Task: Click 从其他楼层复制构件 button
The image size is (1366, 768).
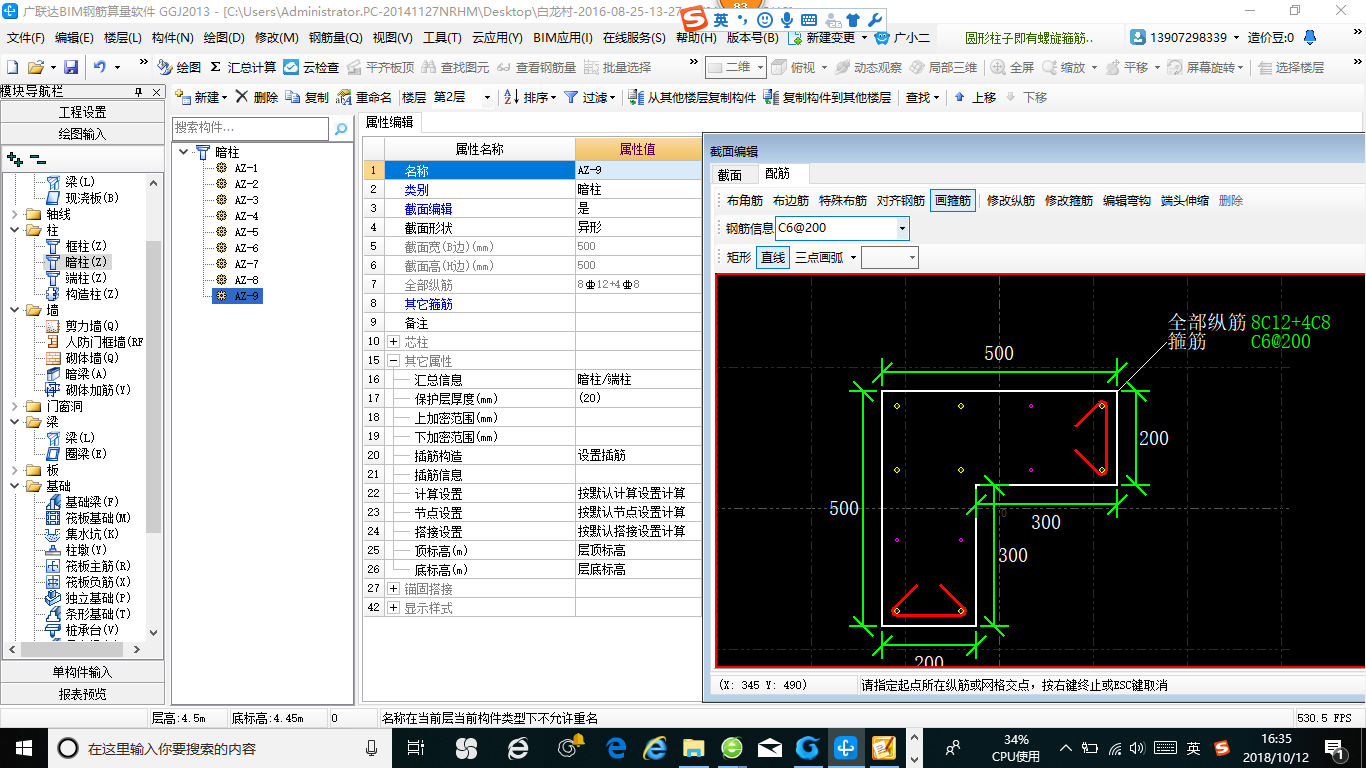Action: [x=692, y=97]
